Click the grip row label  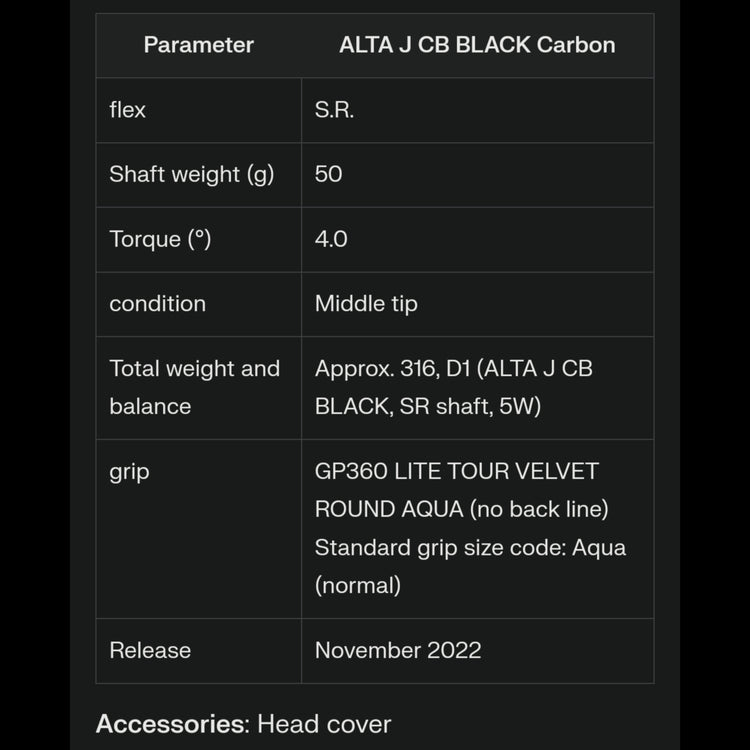(x=129, y=471)
